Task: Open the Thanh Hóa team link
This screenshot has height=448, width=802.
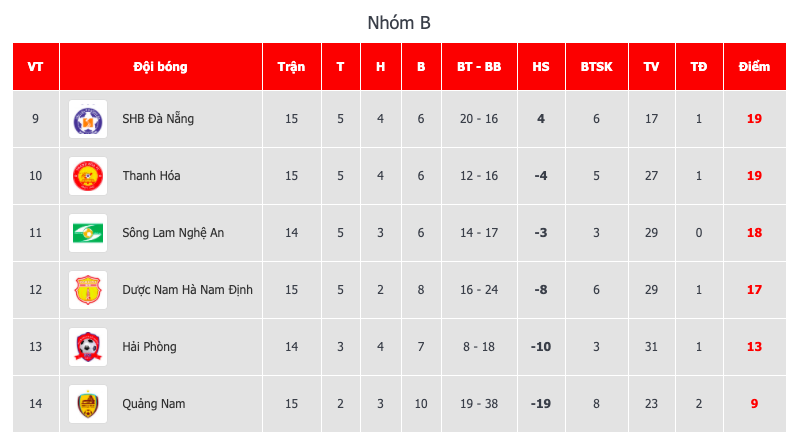Action: tap(151, 176)
